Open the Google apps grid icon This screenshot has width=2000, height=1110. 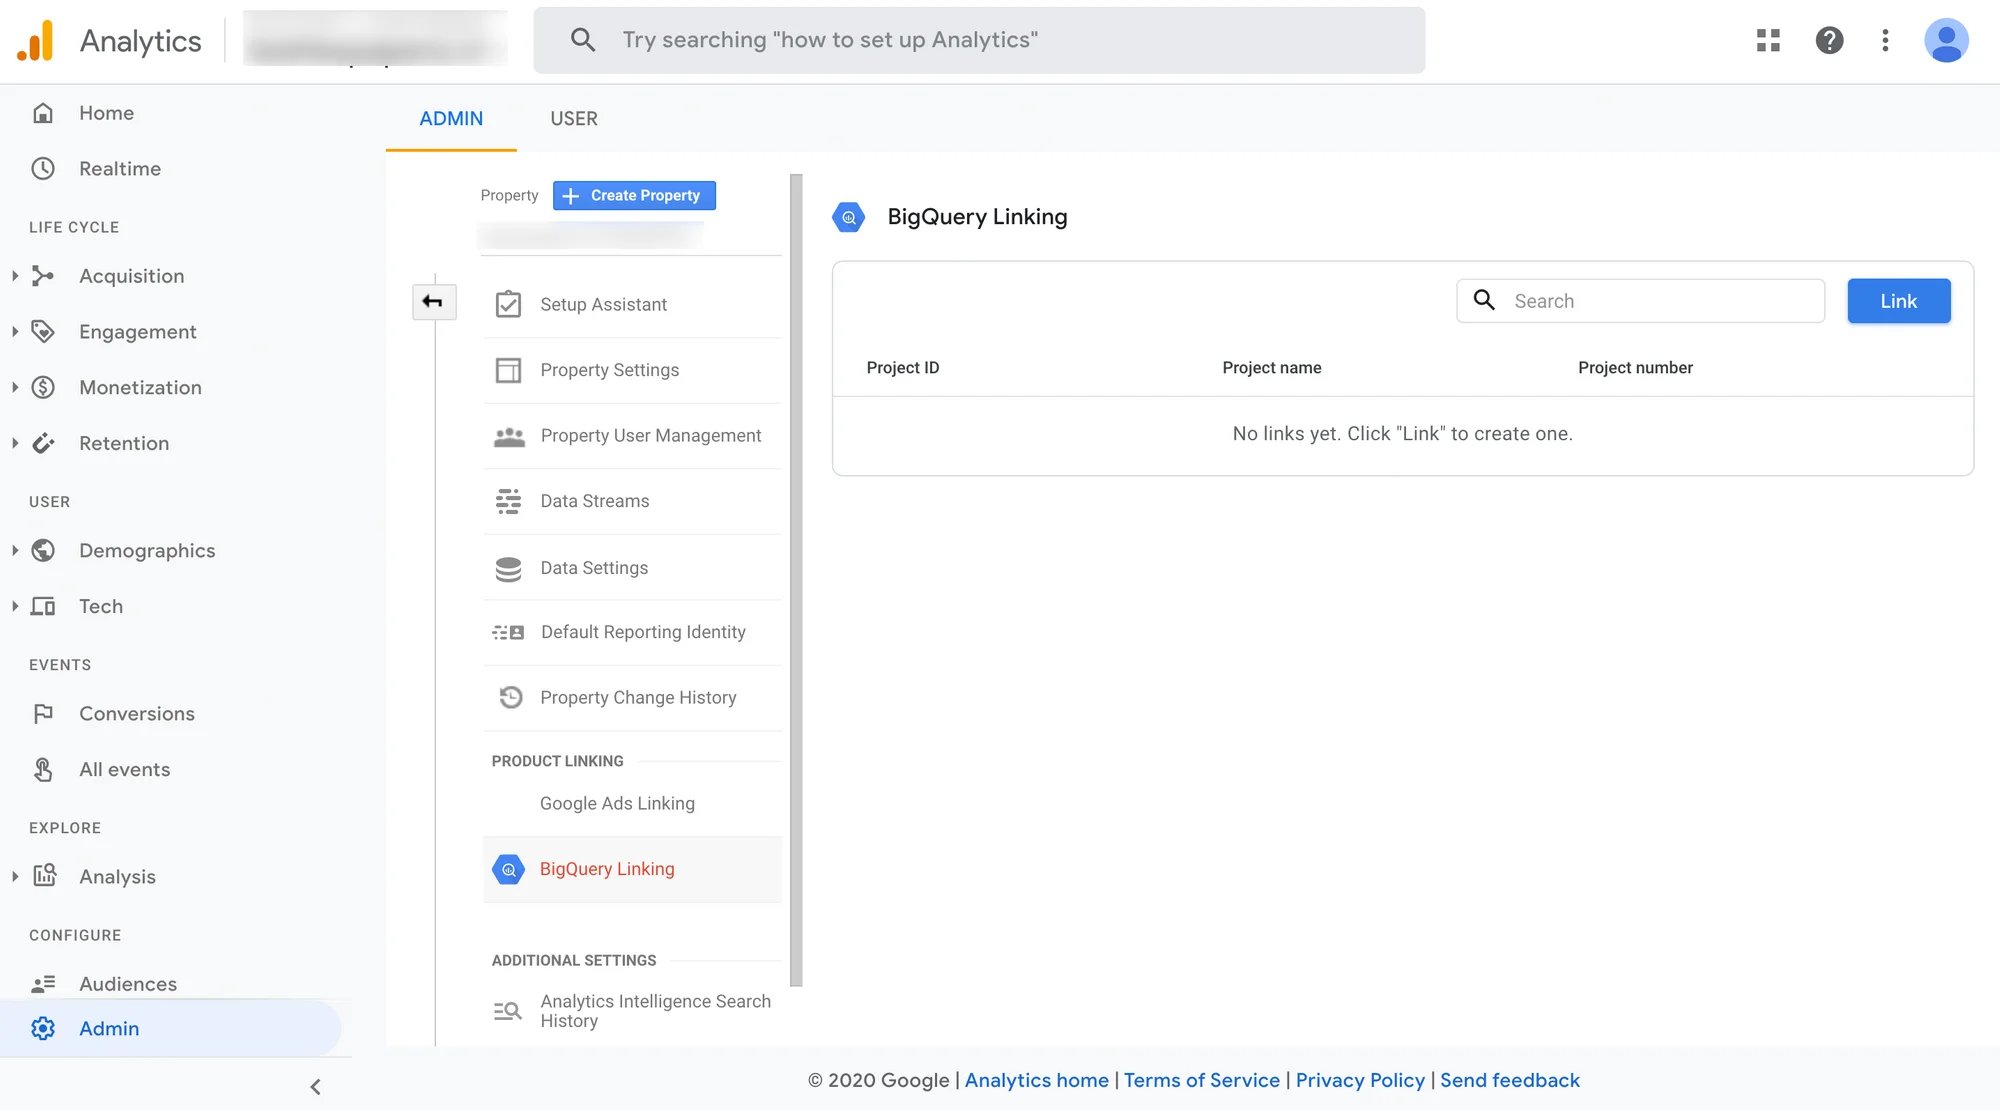1768,40
